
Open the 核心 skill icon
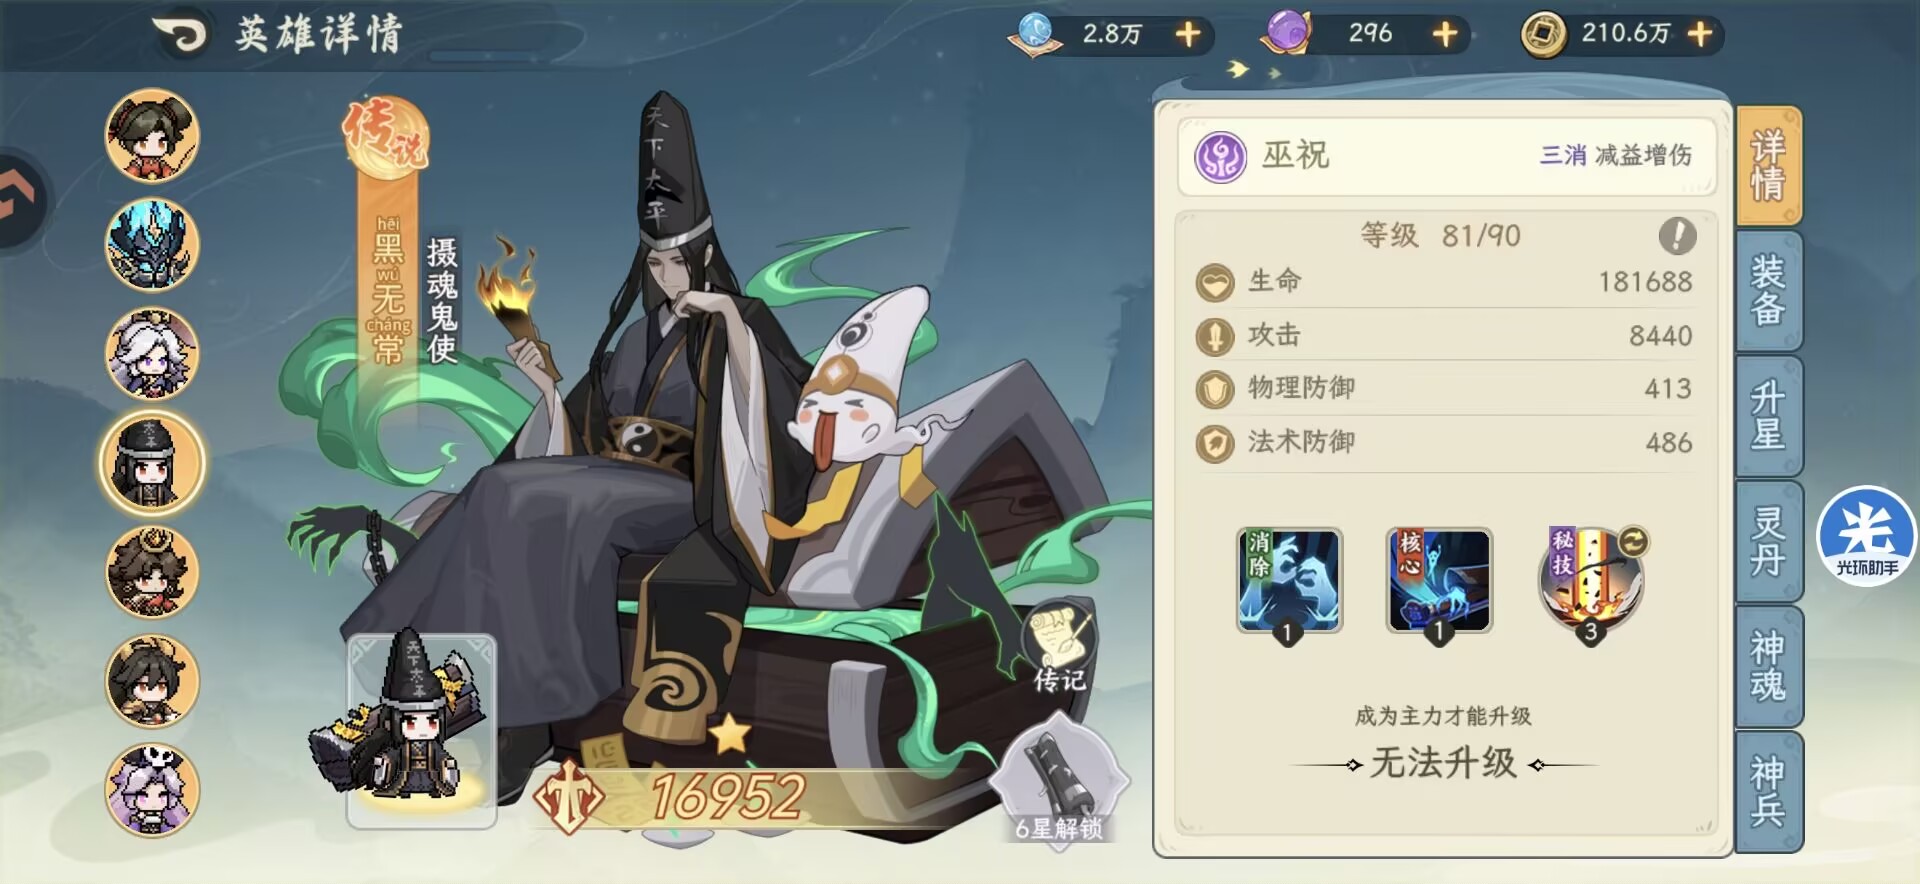(x=1439, y=581)
